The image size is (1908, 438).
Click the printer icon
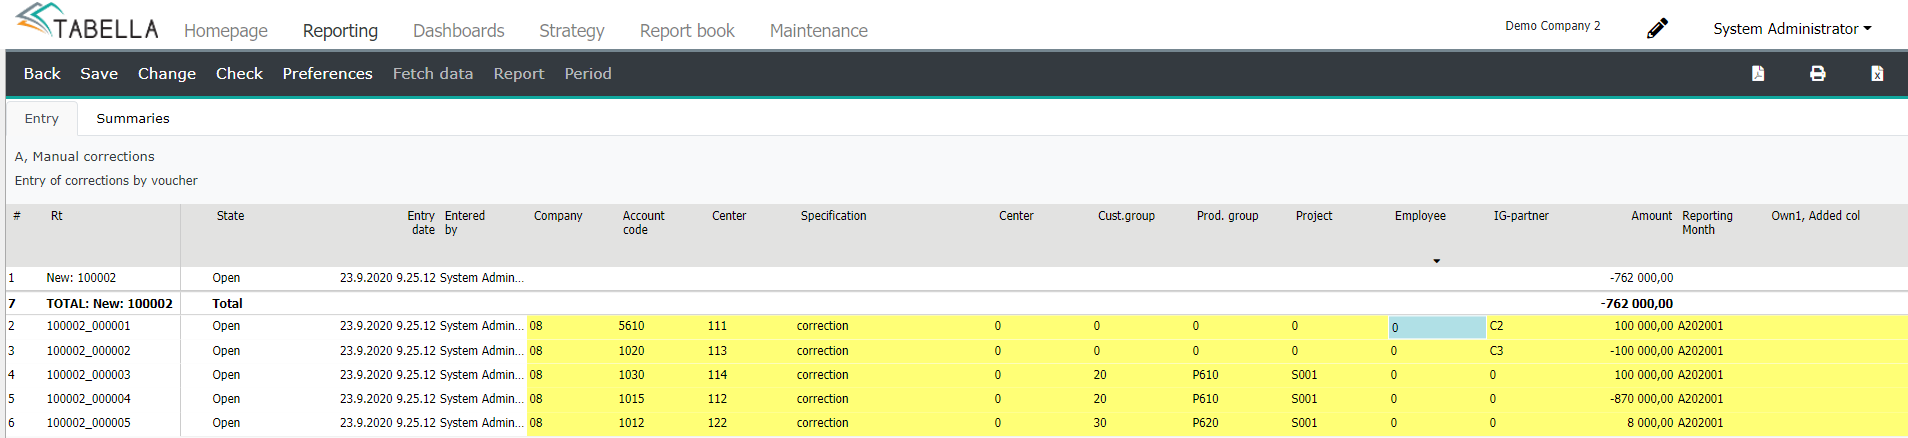tap(1818, 73)
